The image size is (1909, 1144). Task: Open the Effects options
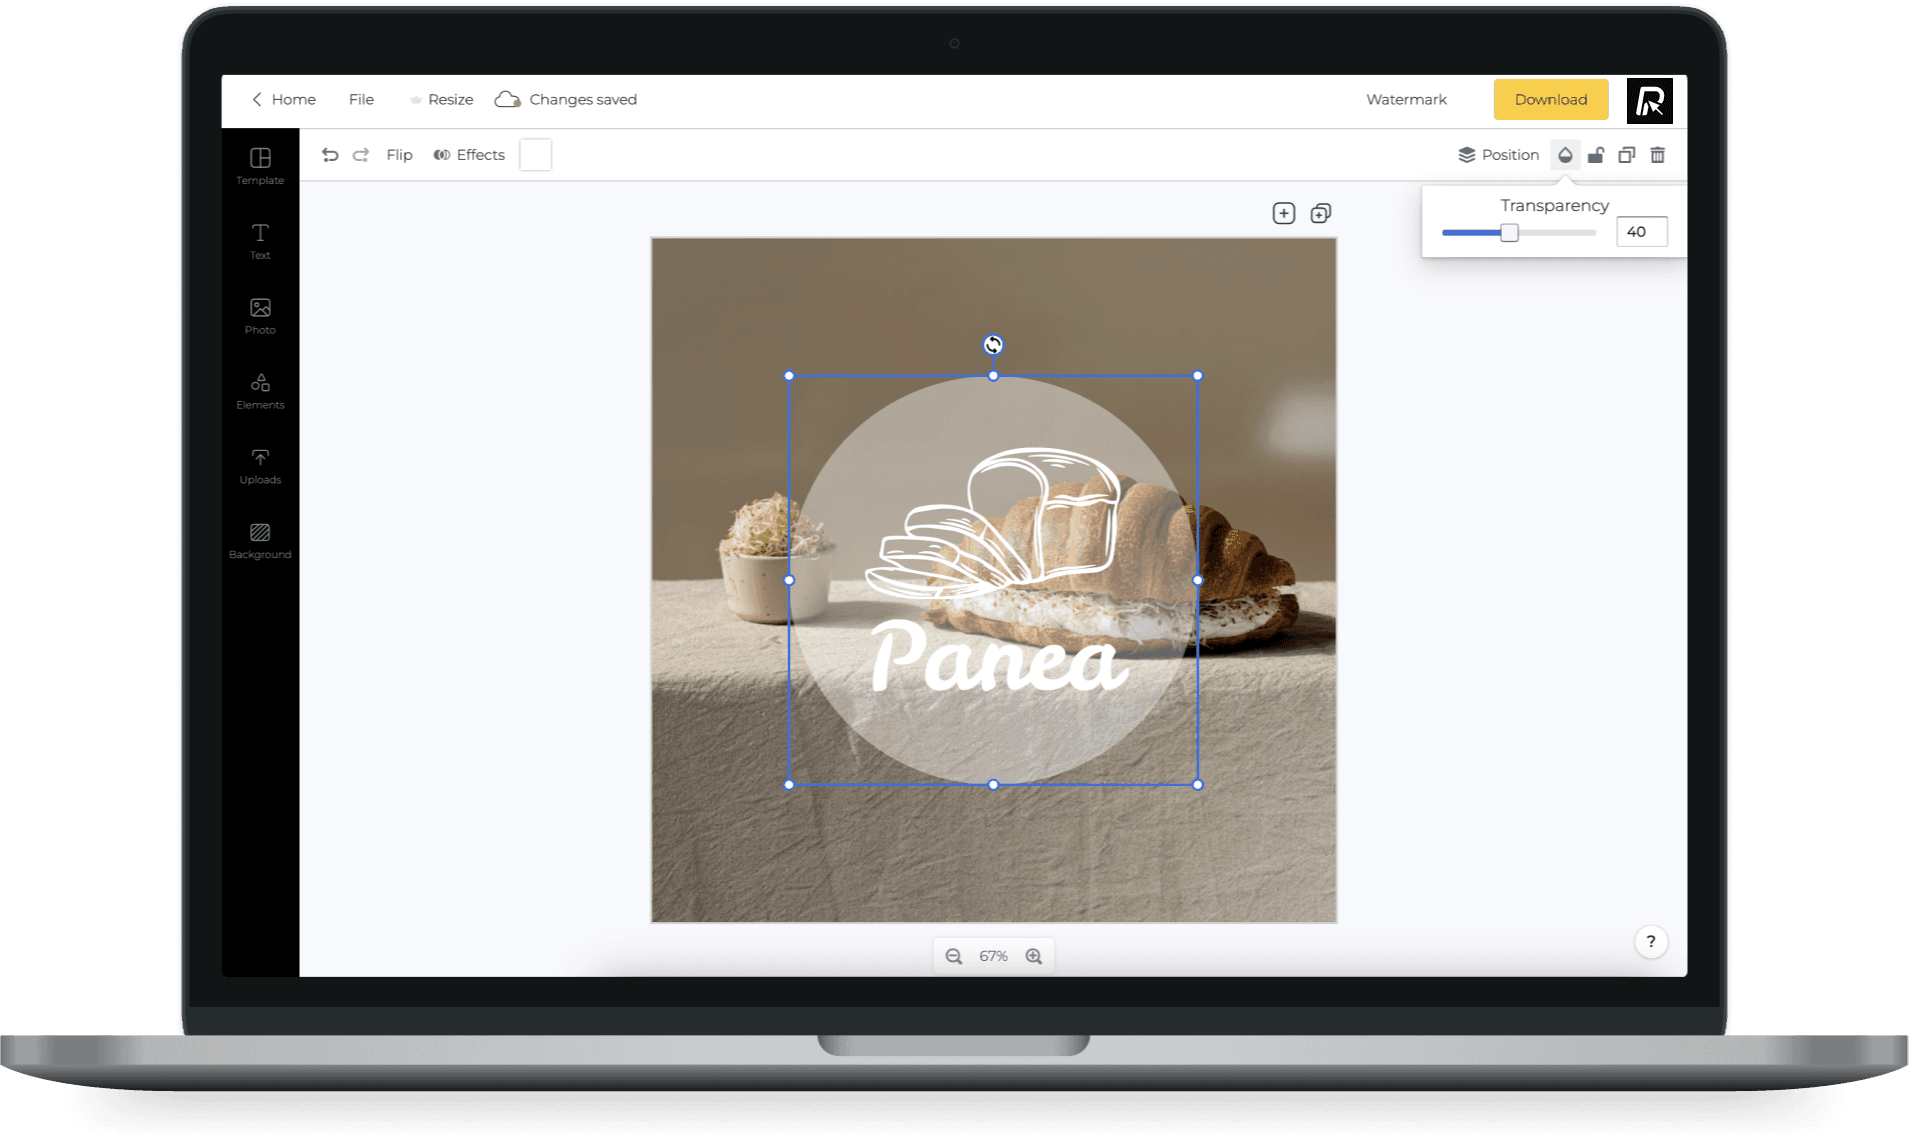[469, 155]
